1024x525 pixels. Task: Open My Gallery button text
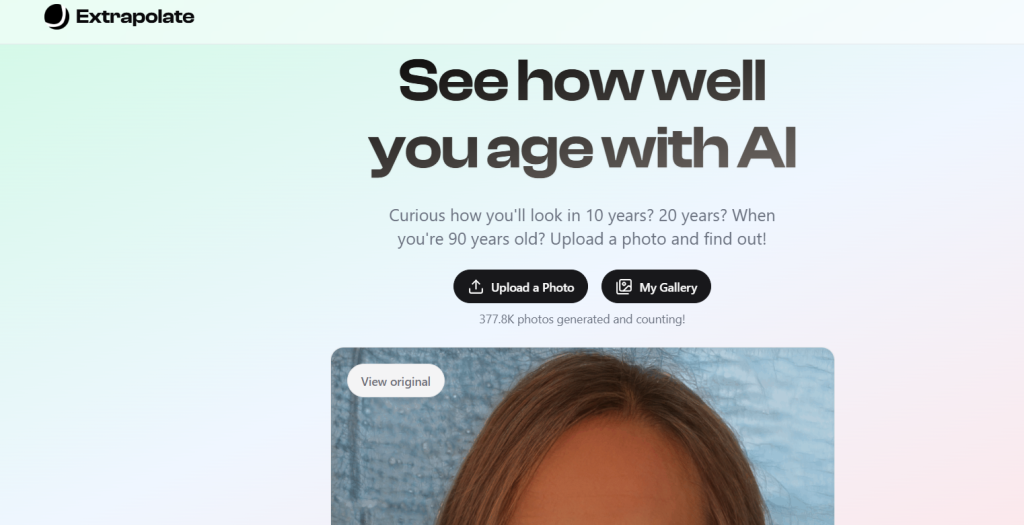coord(668,287)
